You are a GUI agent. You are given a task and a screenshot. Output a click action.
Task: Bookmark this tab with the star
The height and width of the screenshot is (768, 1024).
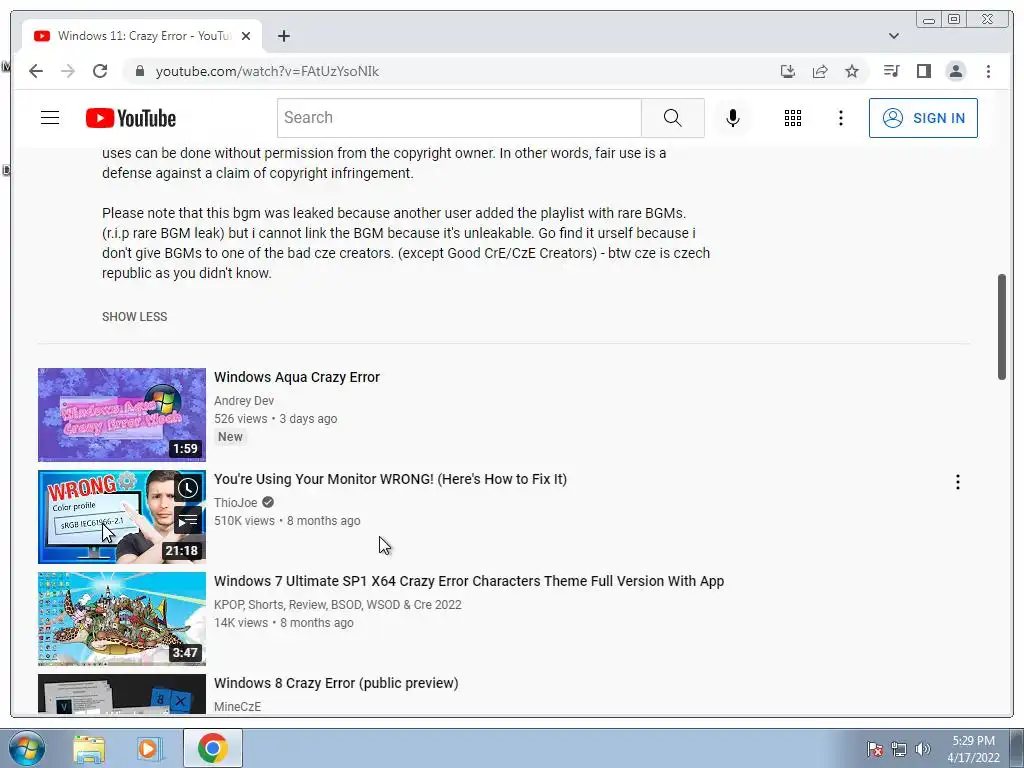coord(852,71)
